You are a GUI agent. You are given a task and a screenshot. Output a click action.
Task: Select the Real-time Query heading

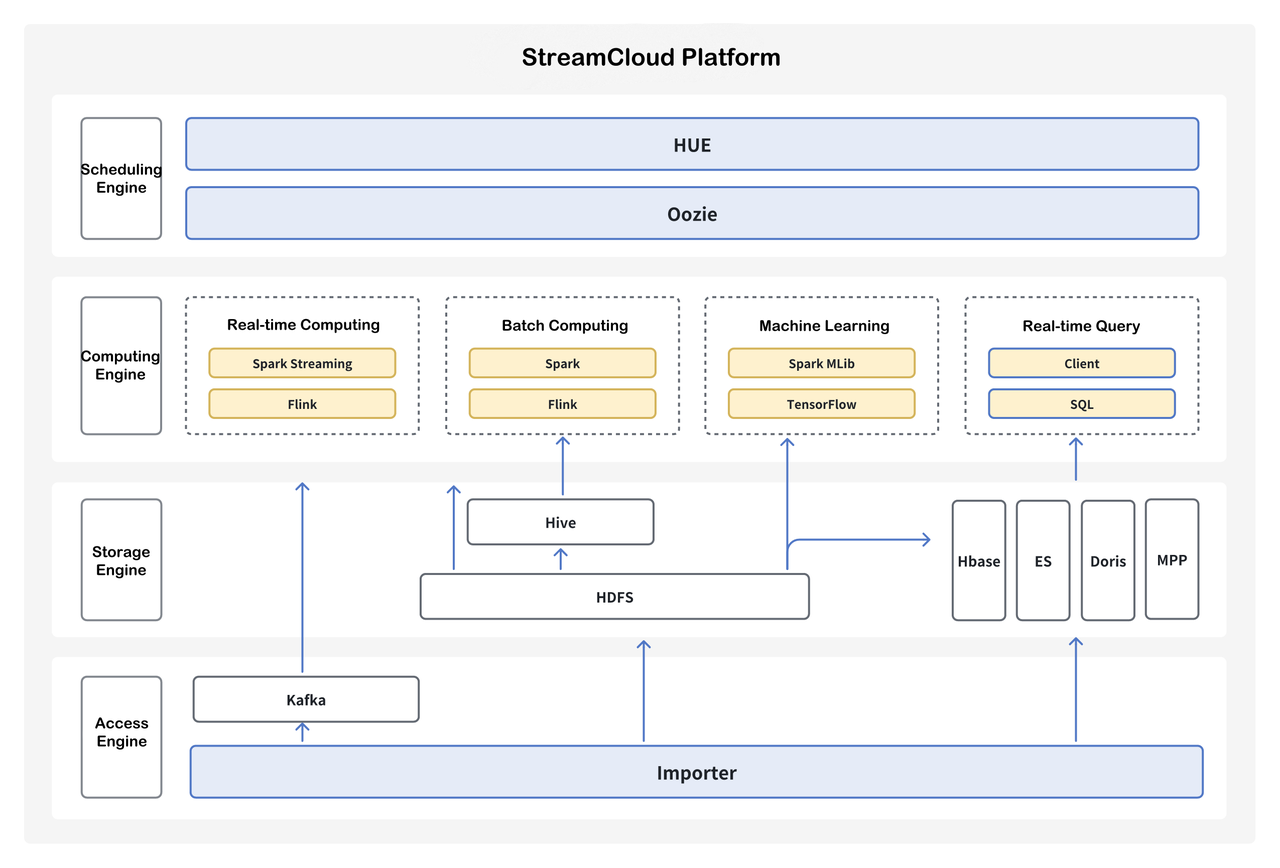(x=1081, y=325)
